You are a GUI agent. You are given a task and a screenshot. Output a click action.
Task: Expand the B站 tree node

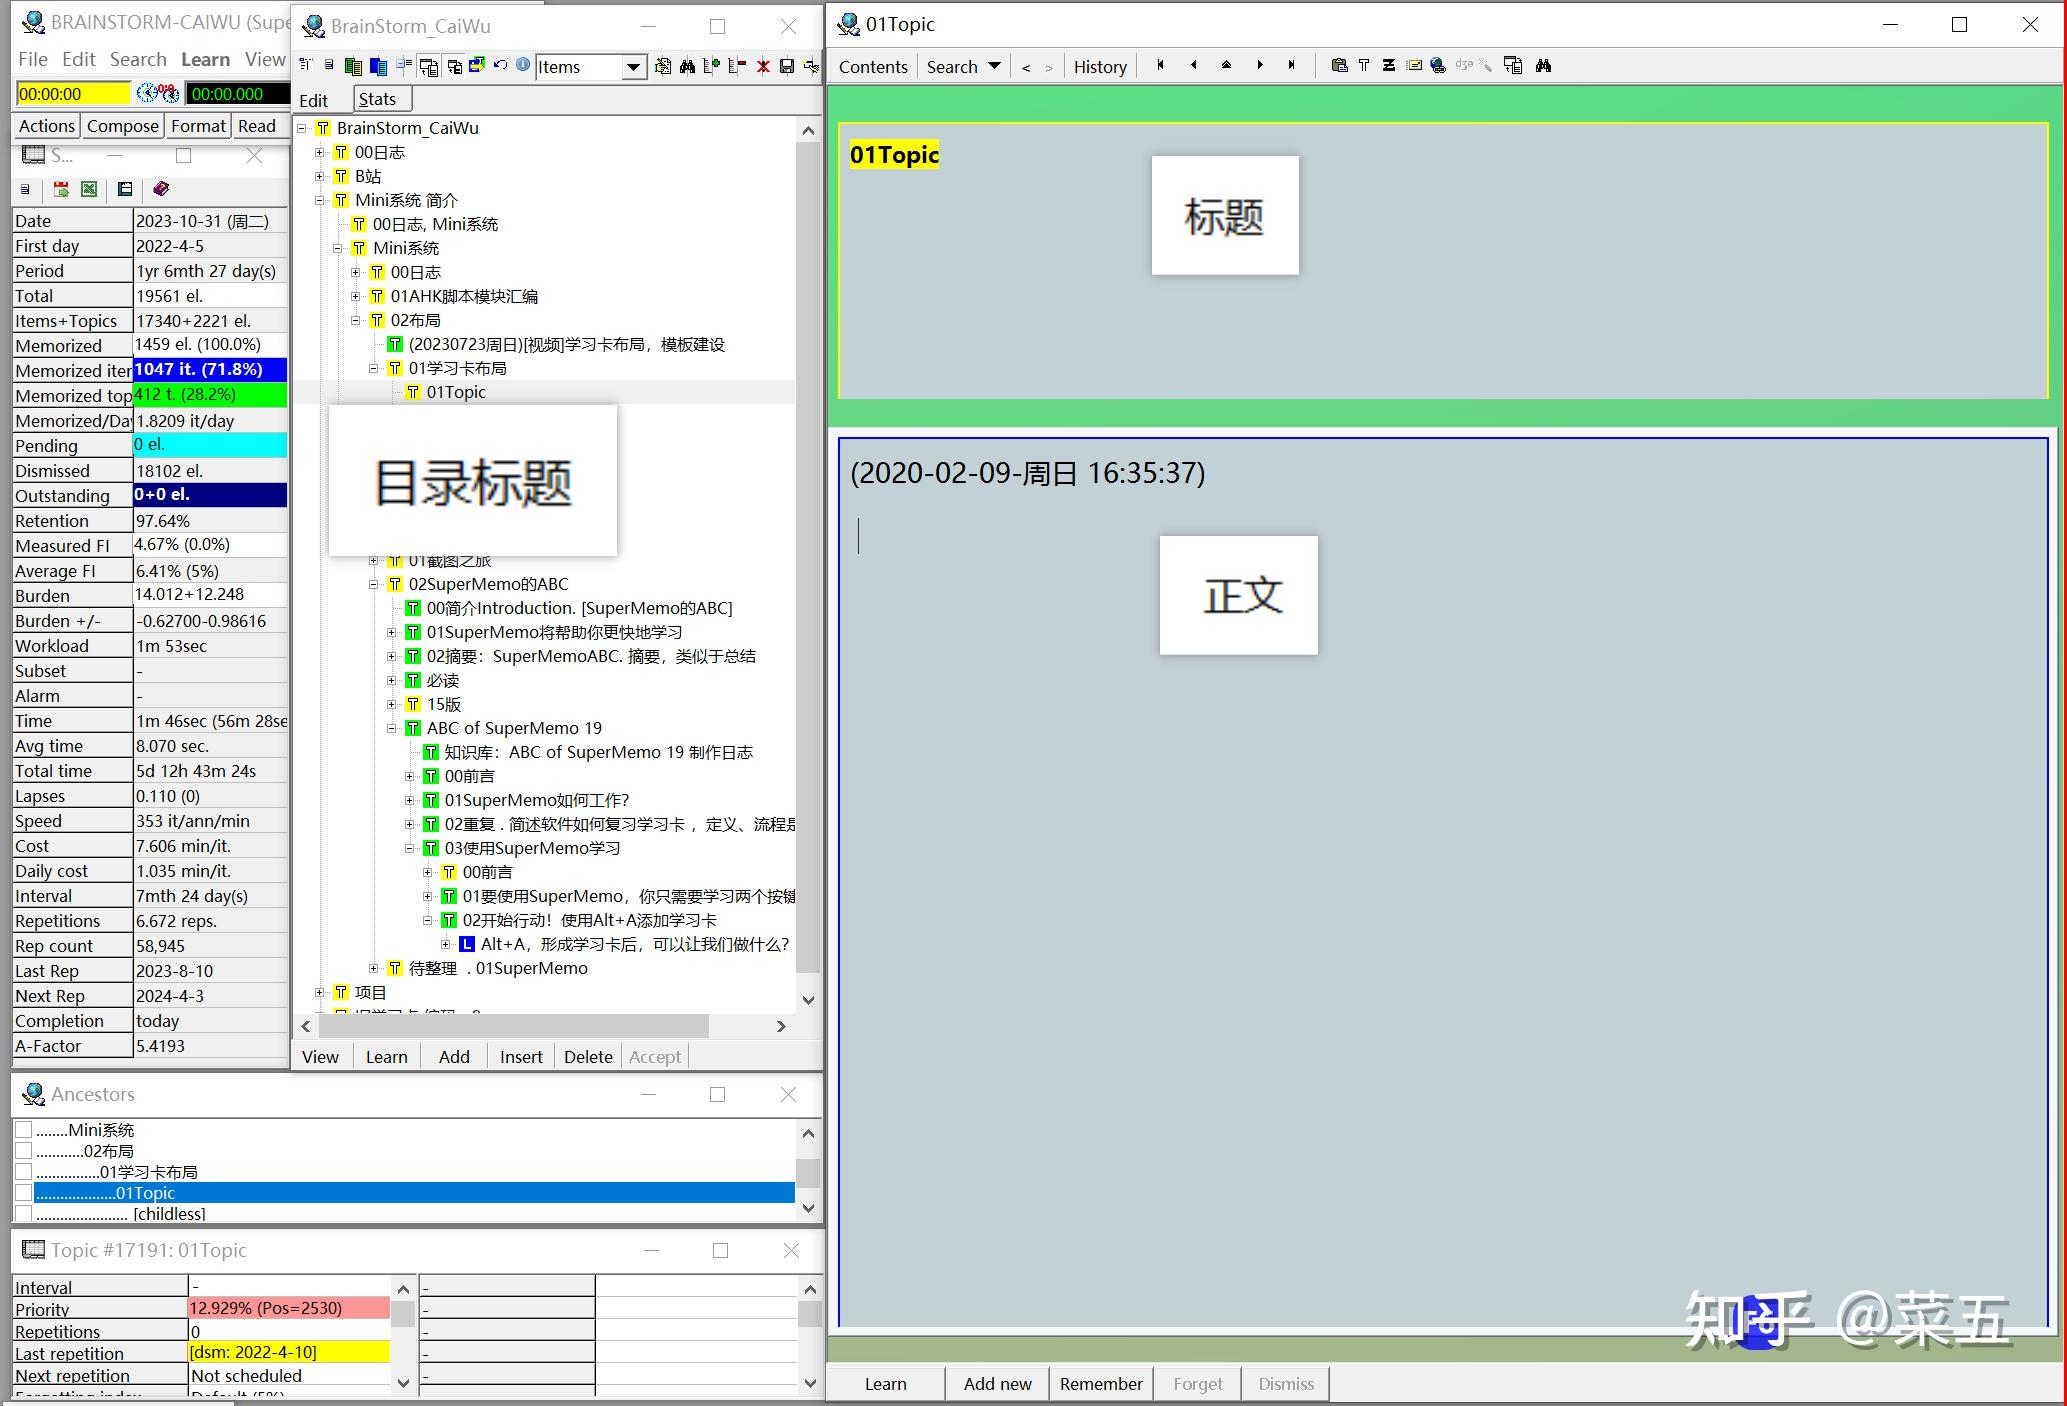pos(320,176)
